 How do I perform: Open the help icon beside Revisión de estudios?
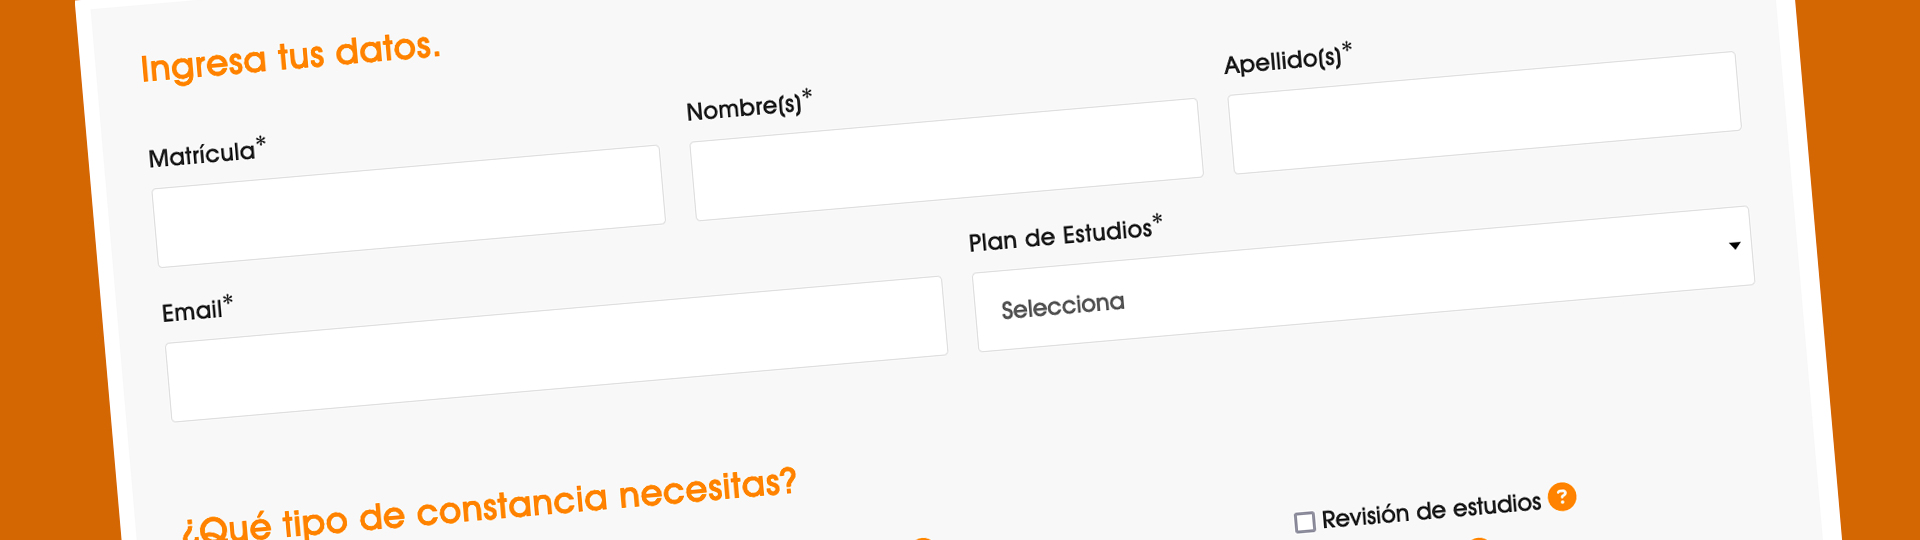point(1561,497)
